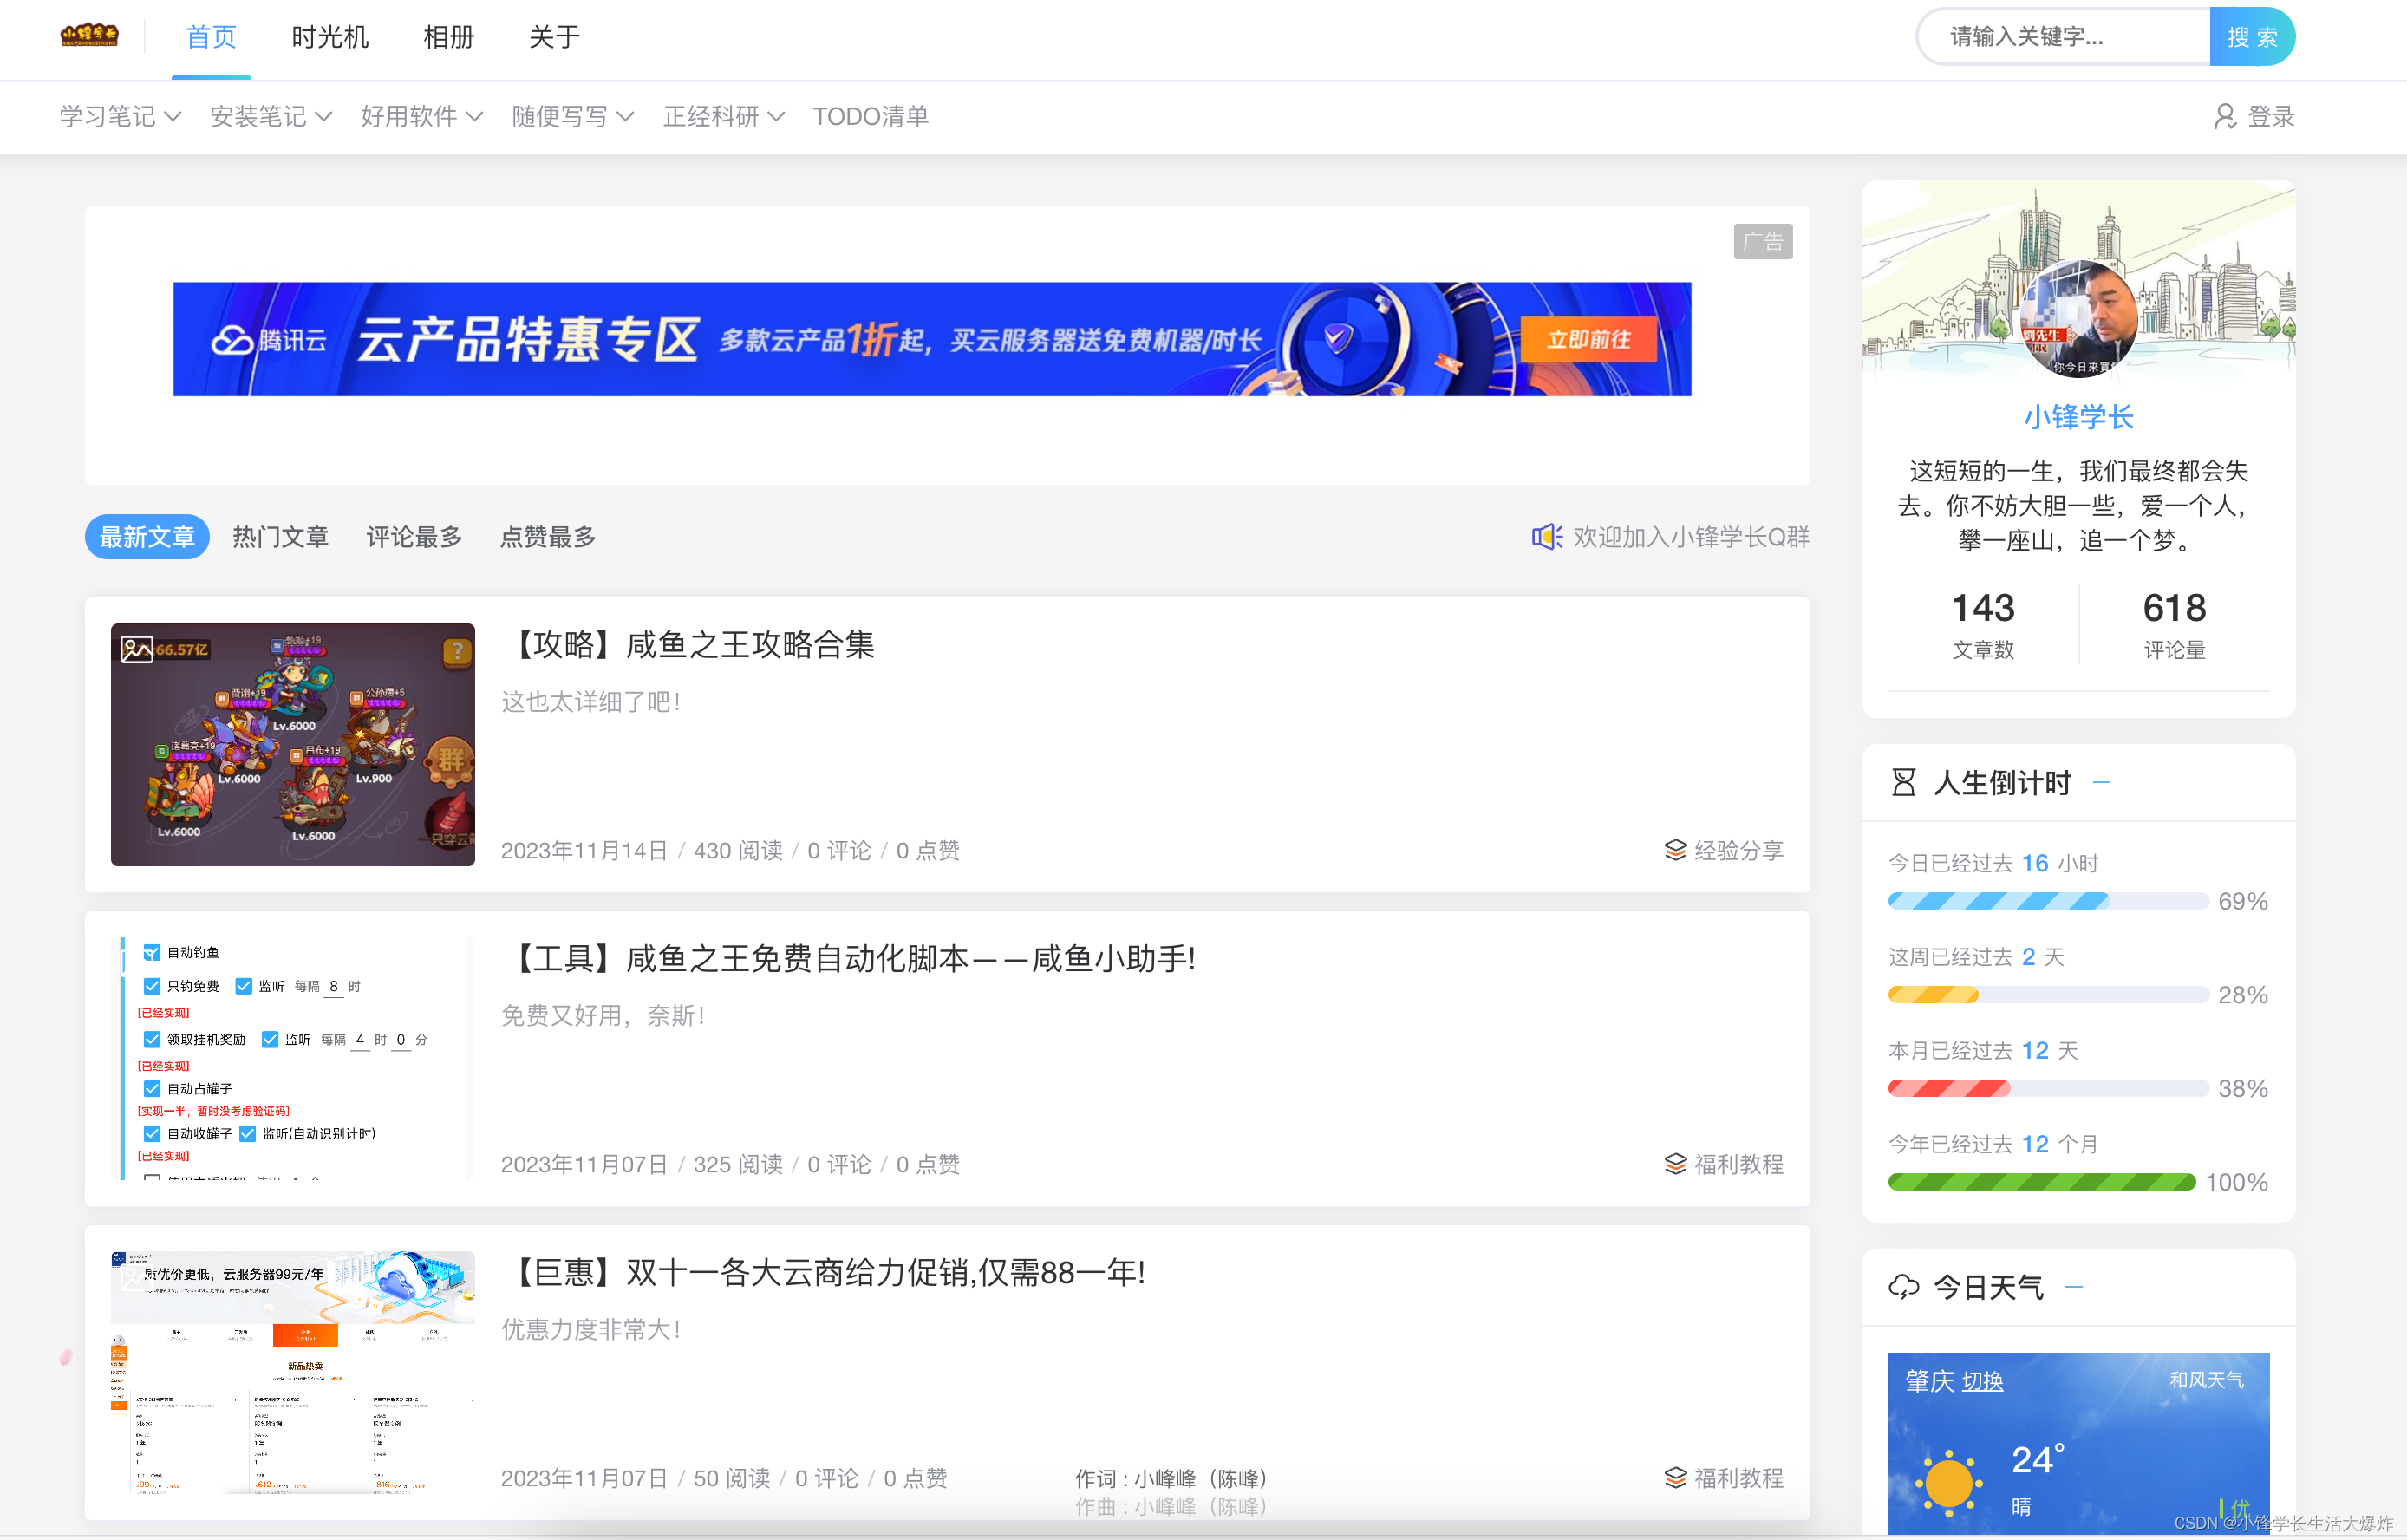Click the login user icon
This screenshot has height=1540, width=2407.
2223,117
